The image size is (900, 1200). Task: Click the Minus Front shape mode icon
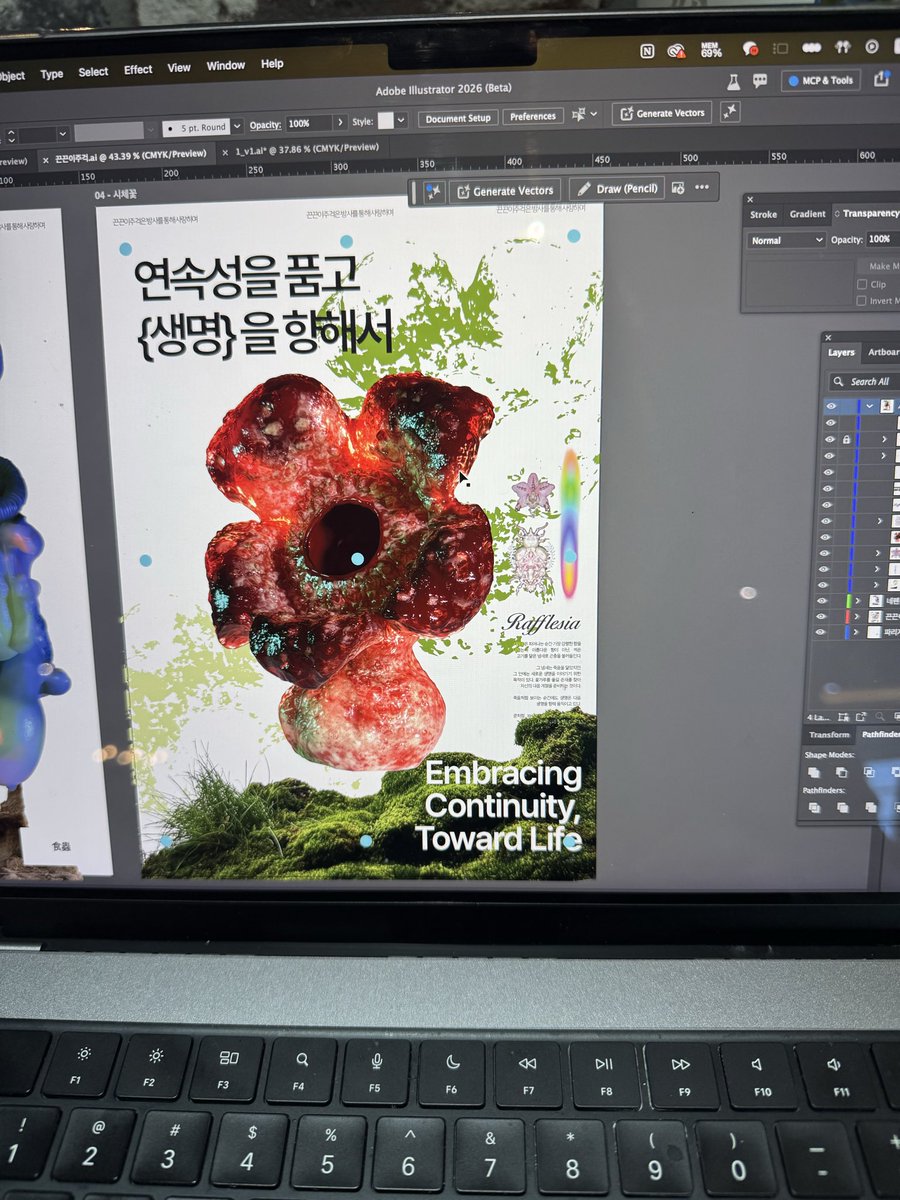coord(842,772)
